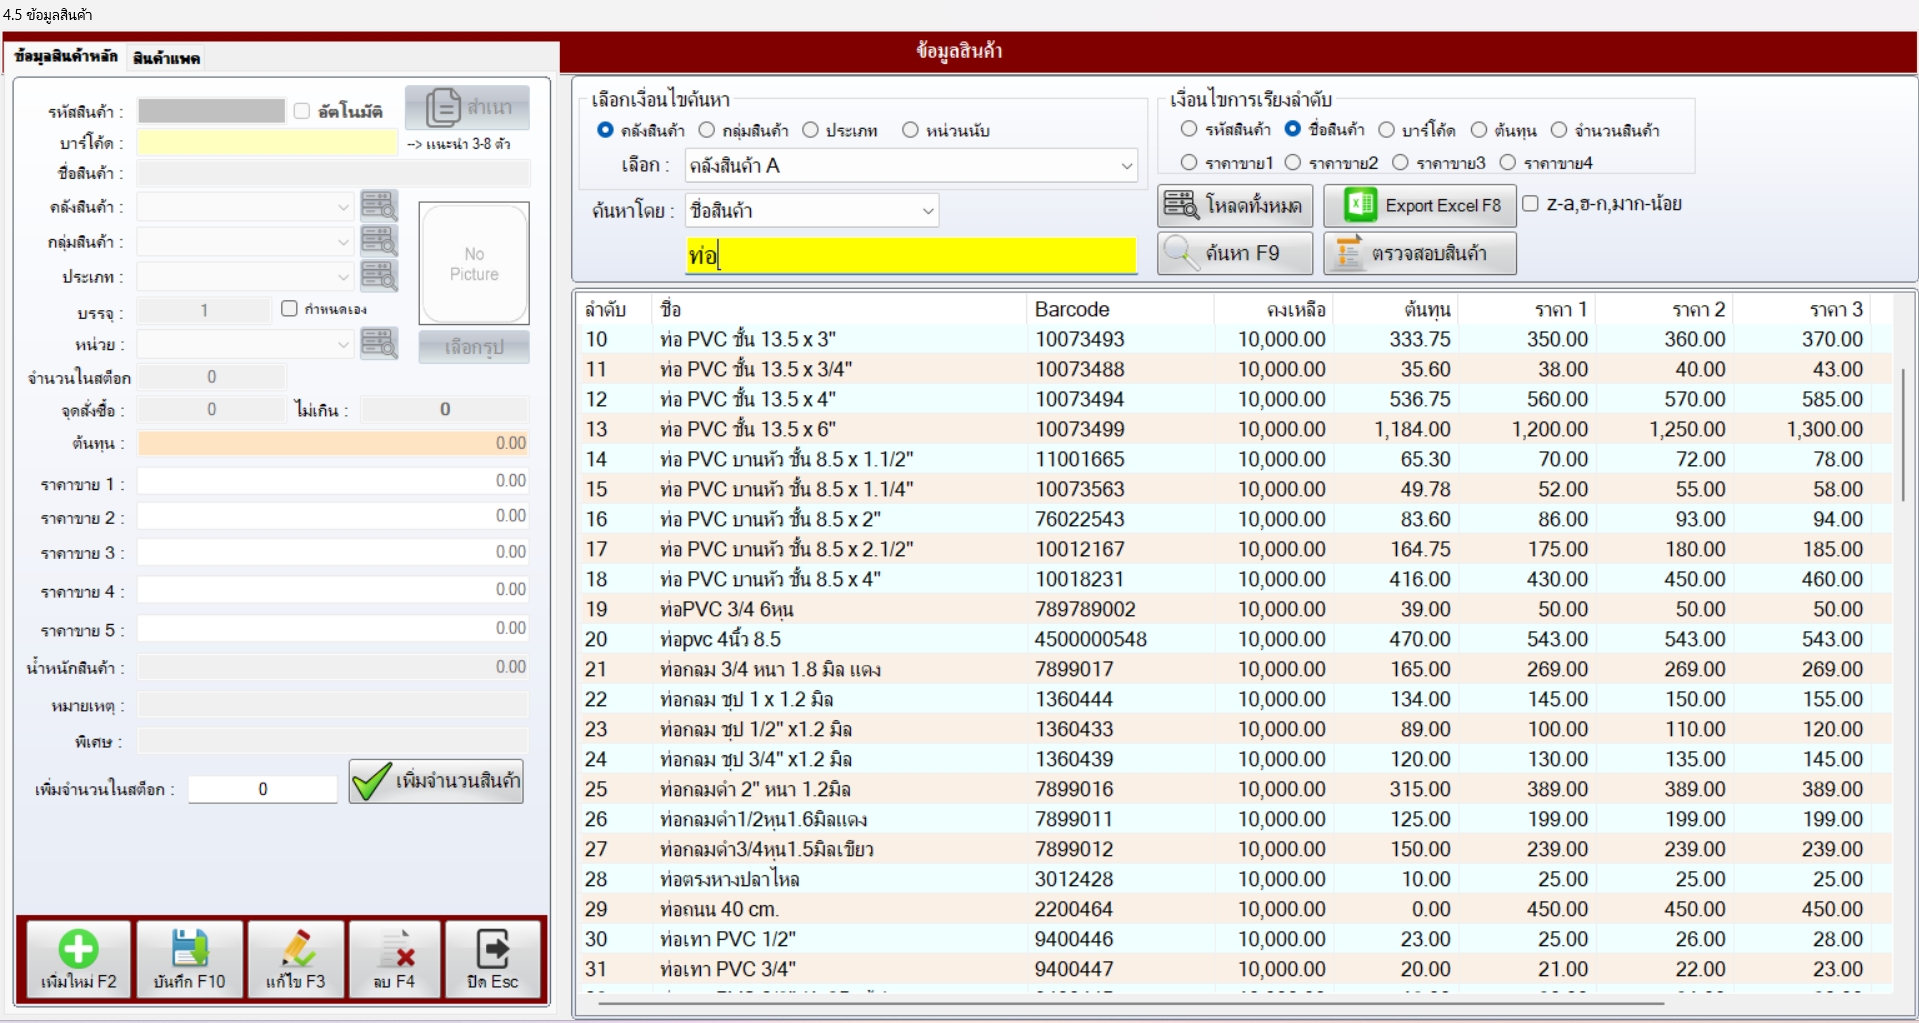Click the magnifier ค้นหา F9 search button

tap(1235, 253)
